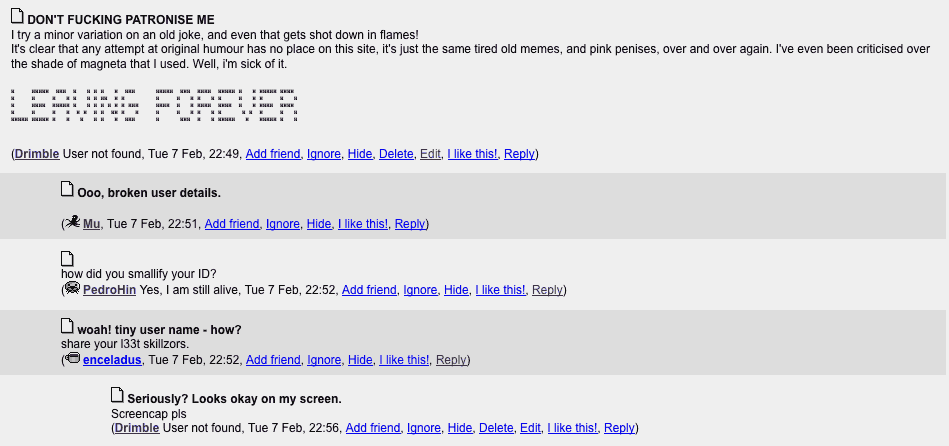Click the page icon beside the top post title

click(x=18, y=16)
